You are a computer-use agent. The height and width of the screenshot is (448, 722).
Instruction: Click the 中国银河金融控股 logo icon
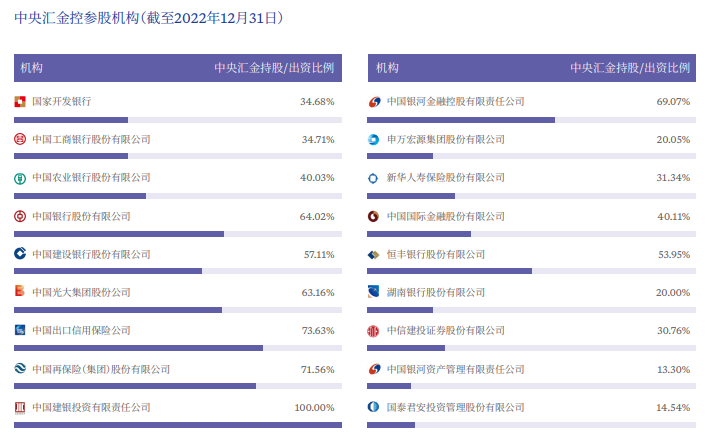374,102
